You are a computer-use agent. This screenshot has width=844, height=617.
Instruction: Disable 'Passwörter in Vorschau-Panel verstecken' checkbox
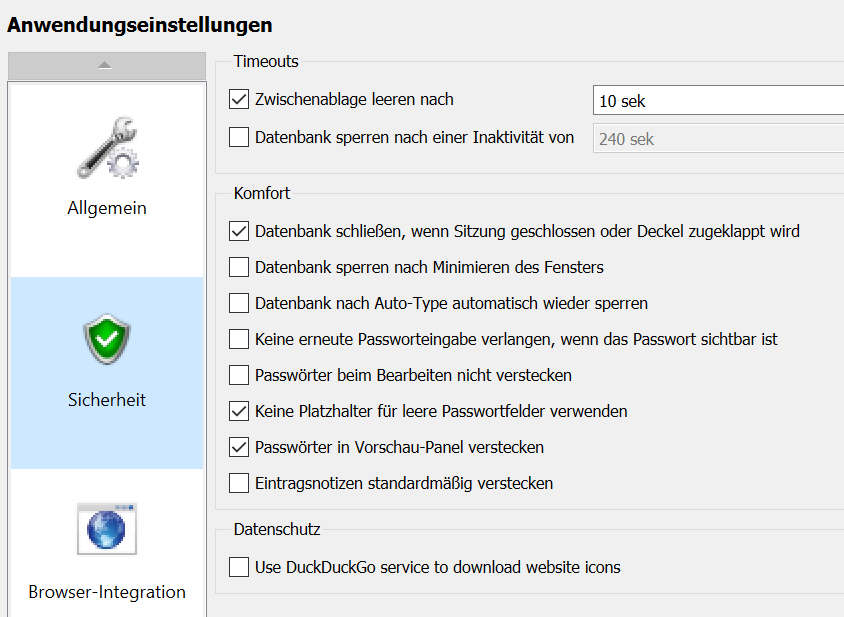[x=239, y=447]
